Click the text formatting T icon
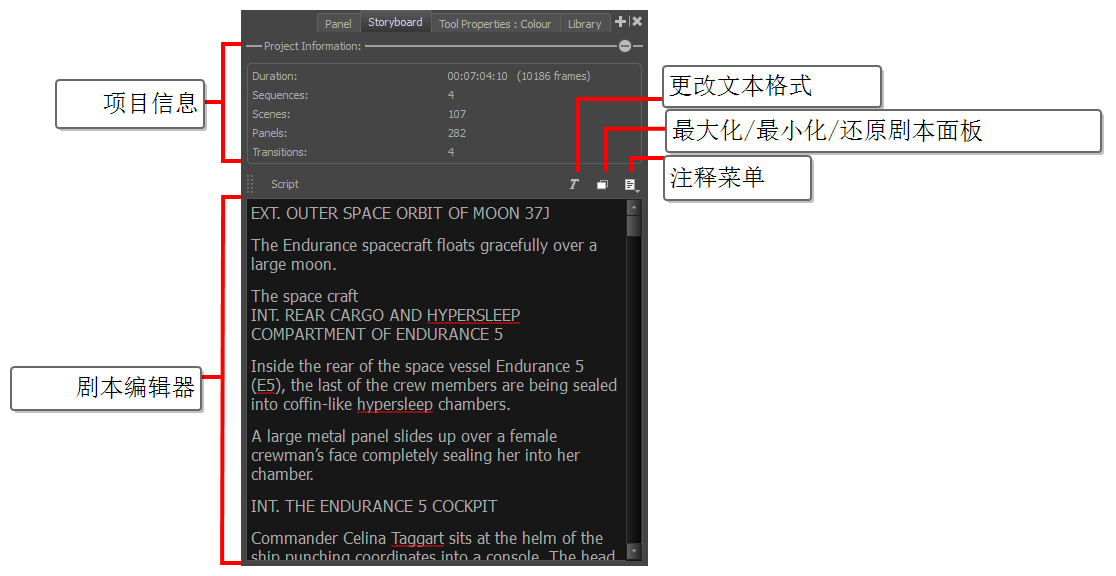The width and height of the screenshot is (1116, 576). [x=574, y=185]
